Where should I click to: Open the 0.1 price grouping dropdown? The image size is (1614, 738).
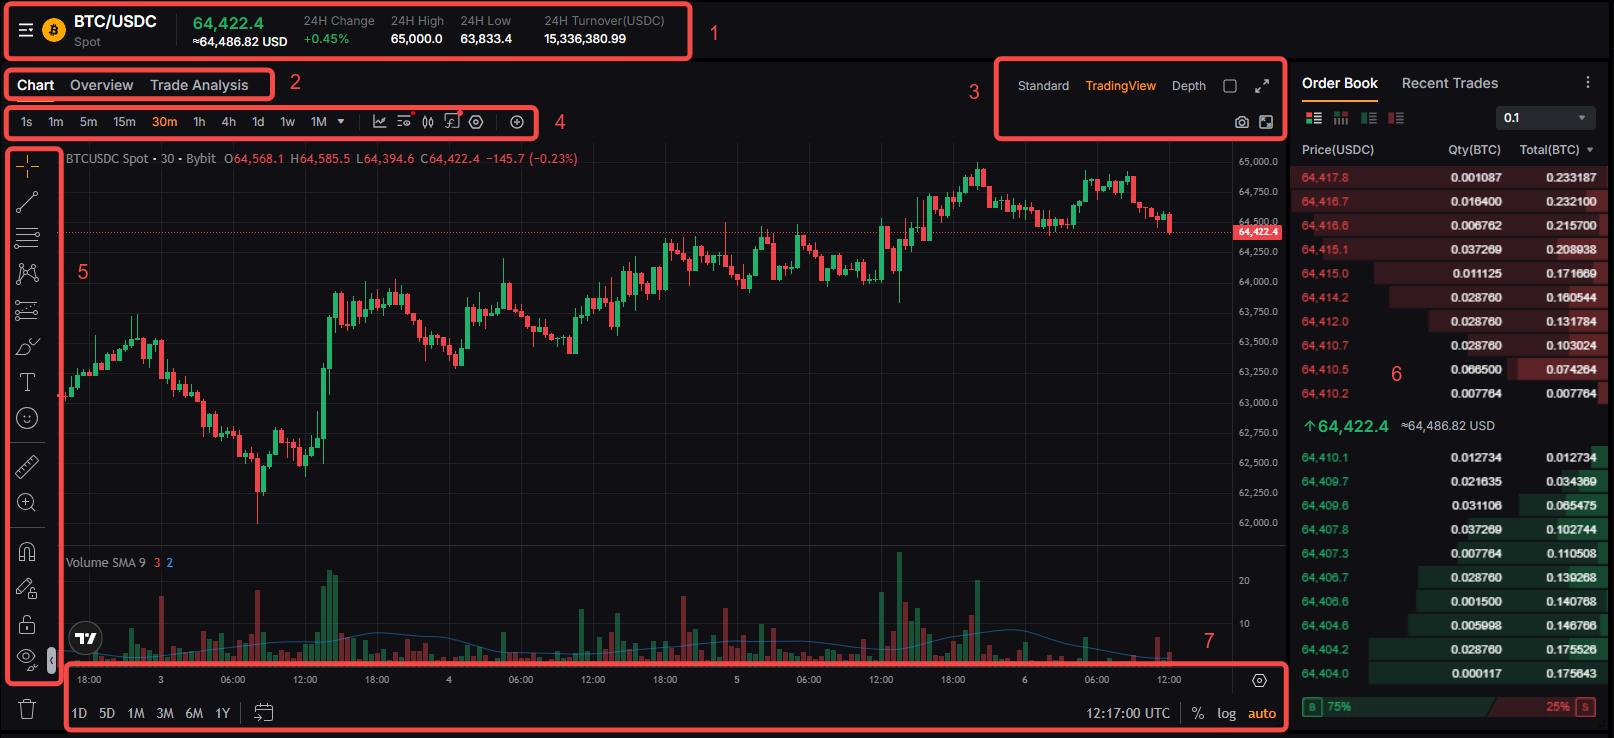coord(1545,118)
